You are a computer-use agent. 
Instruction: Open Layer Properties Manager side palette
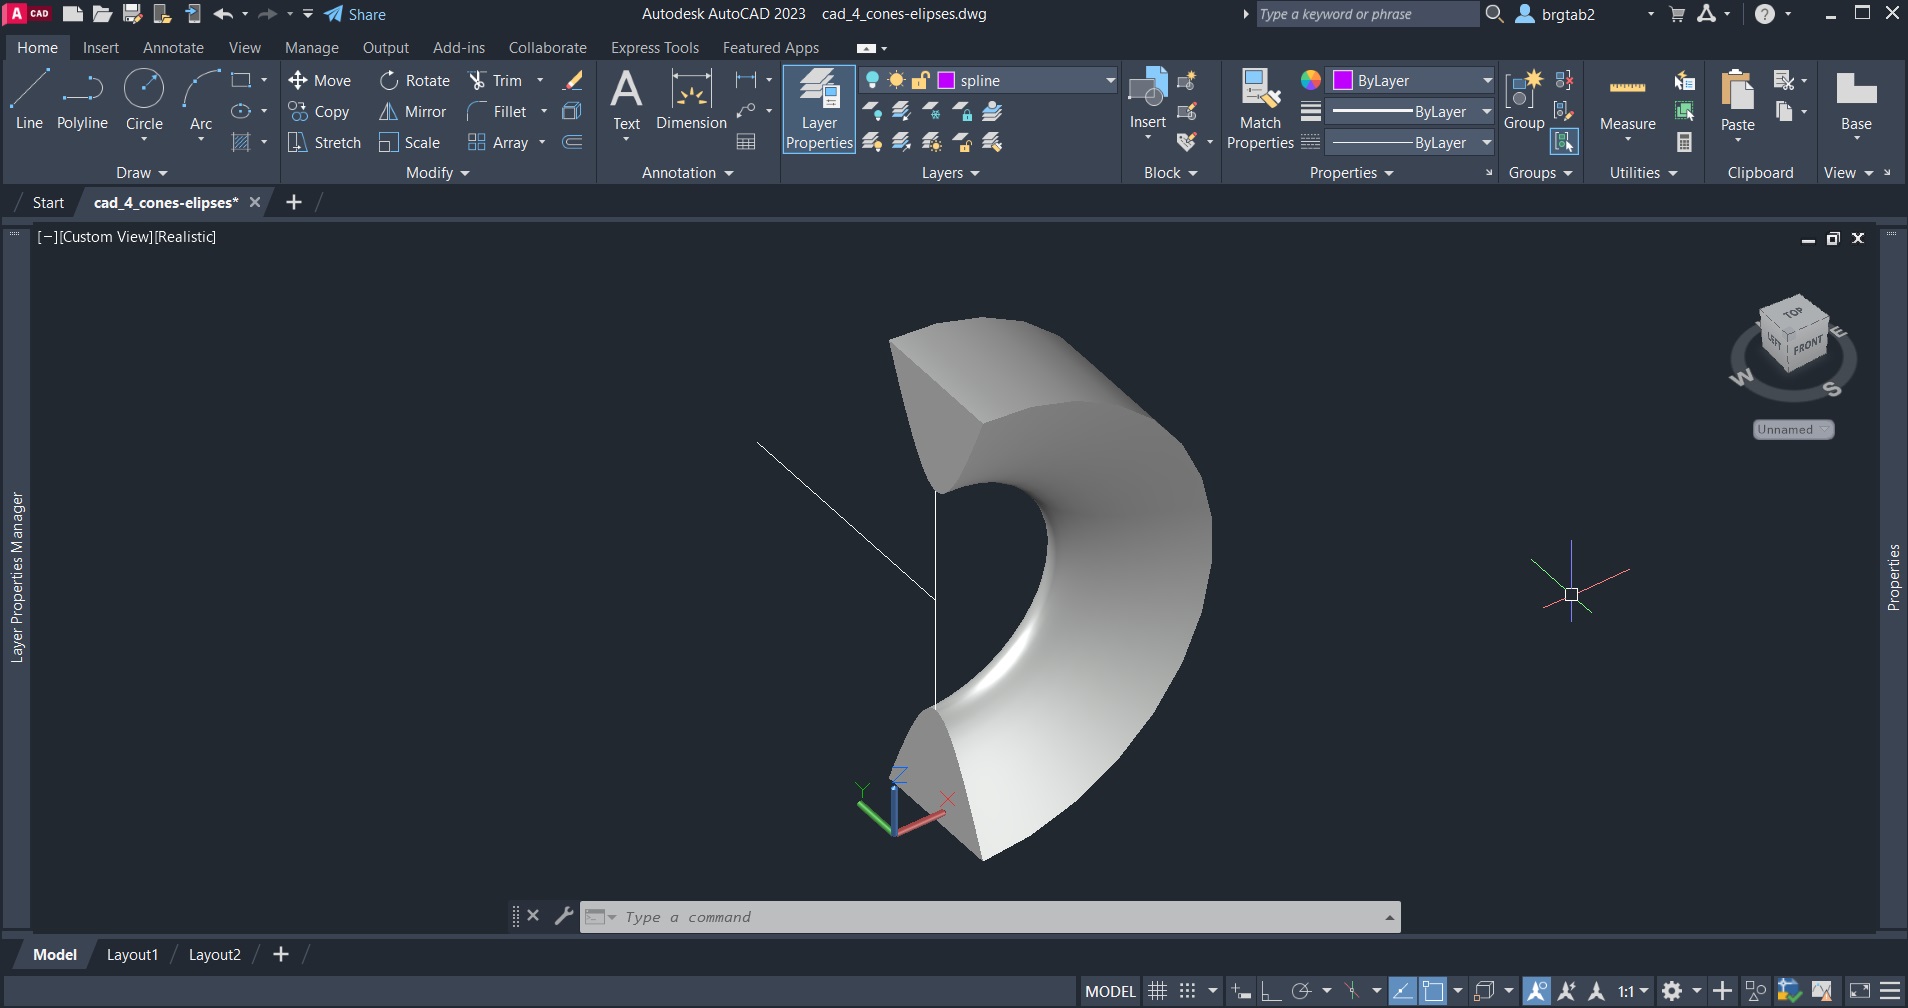tap(16, 577)
